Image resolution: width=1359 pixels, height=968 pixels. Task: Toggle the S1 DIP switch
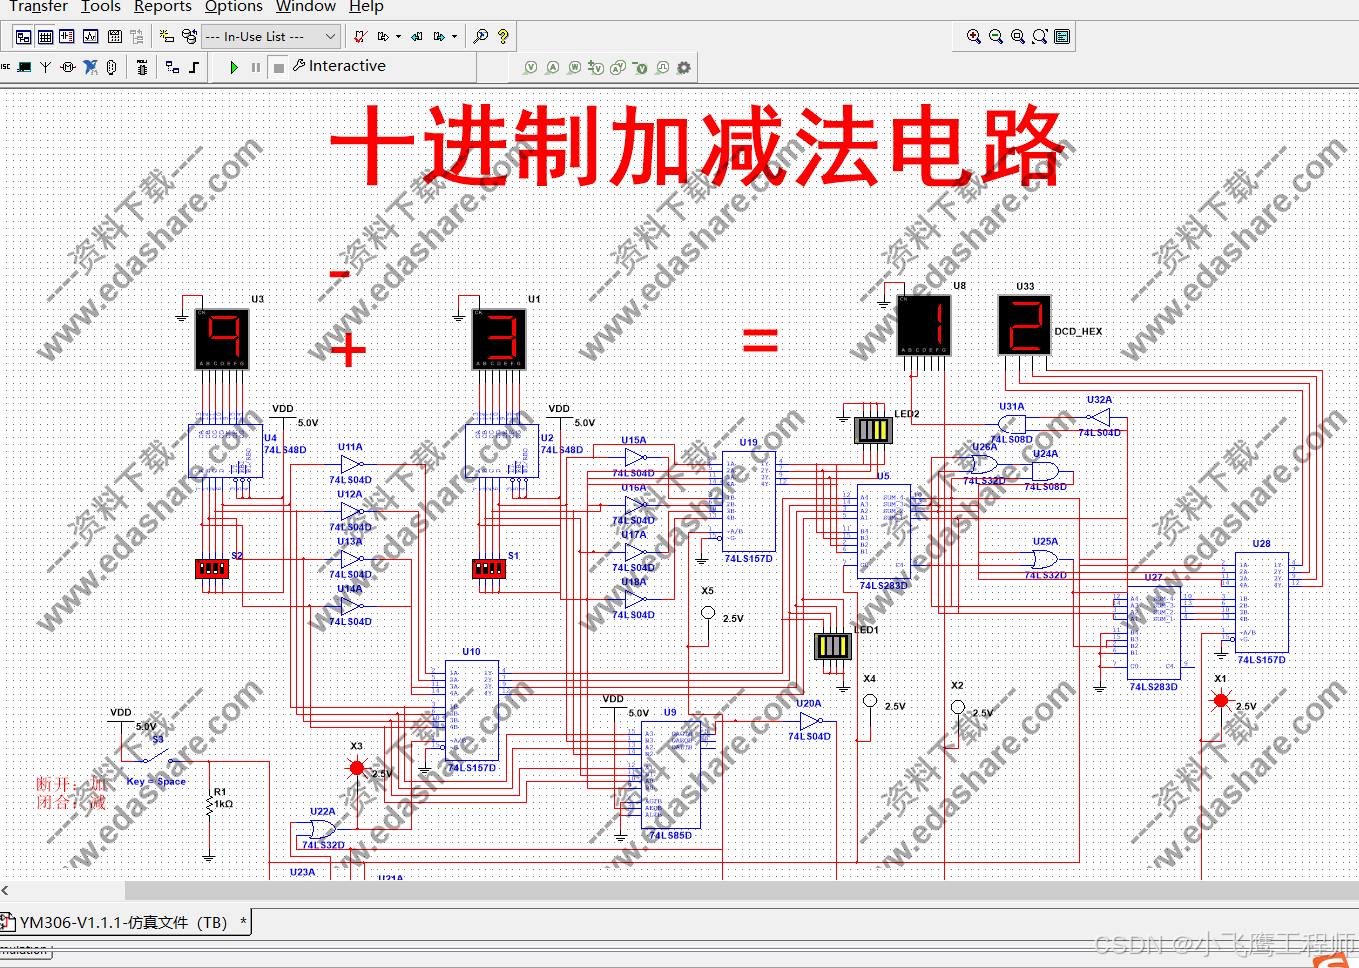point(489,569)
